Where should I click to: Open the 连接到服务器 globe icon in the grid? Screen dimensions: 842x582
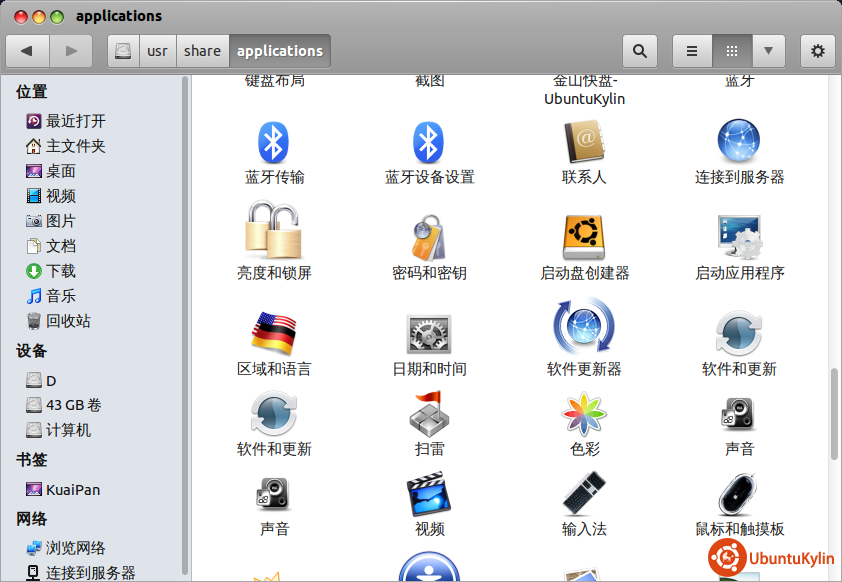tap(739, 143)
